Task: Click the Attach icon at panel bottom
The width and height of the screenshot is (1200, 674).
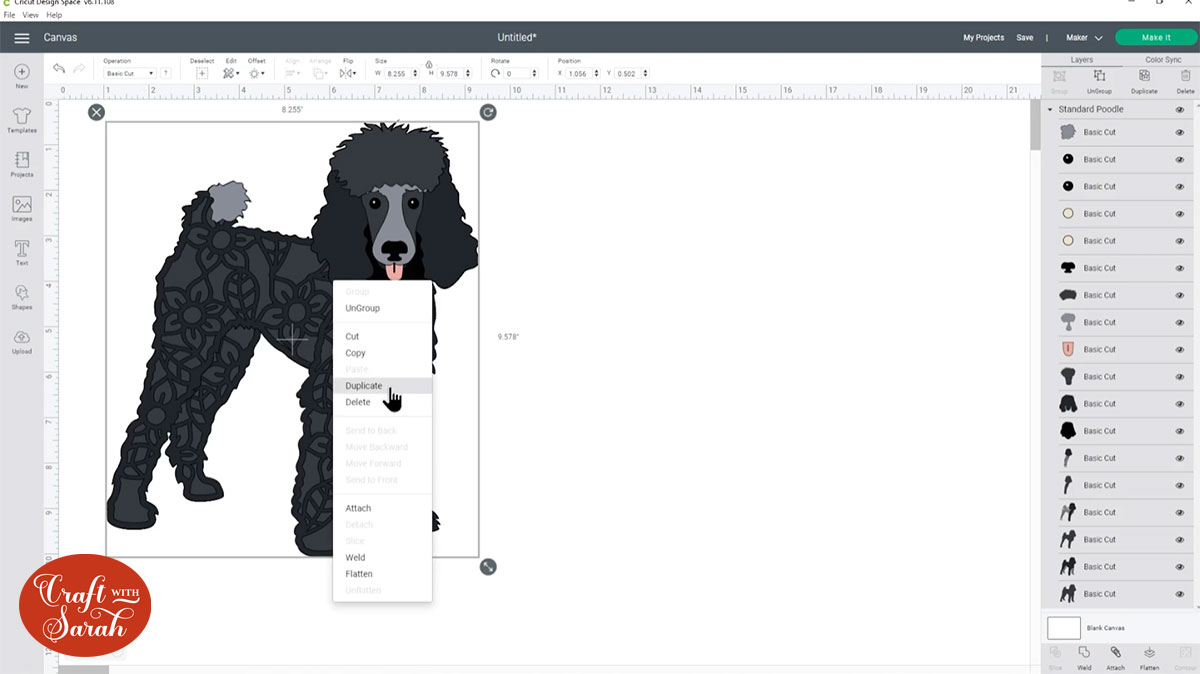Action: tap(1115, 655)
